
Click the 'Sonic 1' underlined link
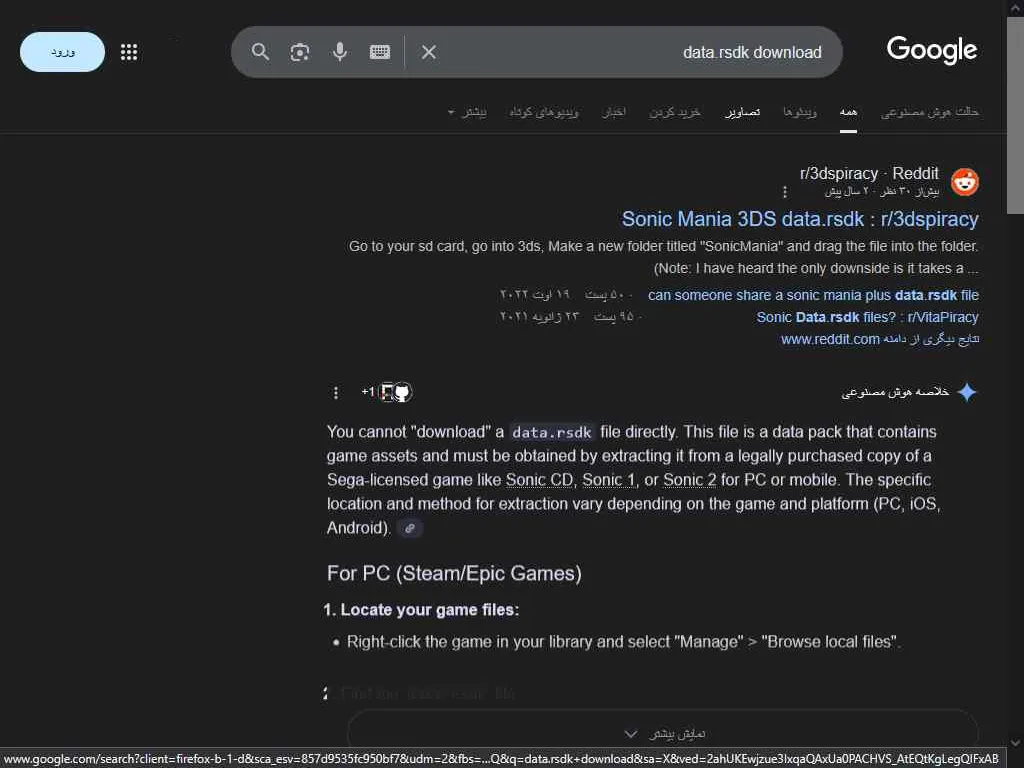608,480
